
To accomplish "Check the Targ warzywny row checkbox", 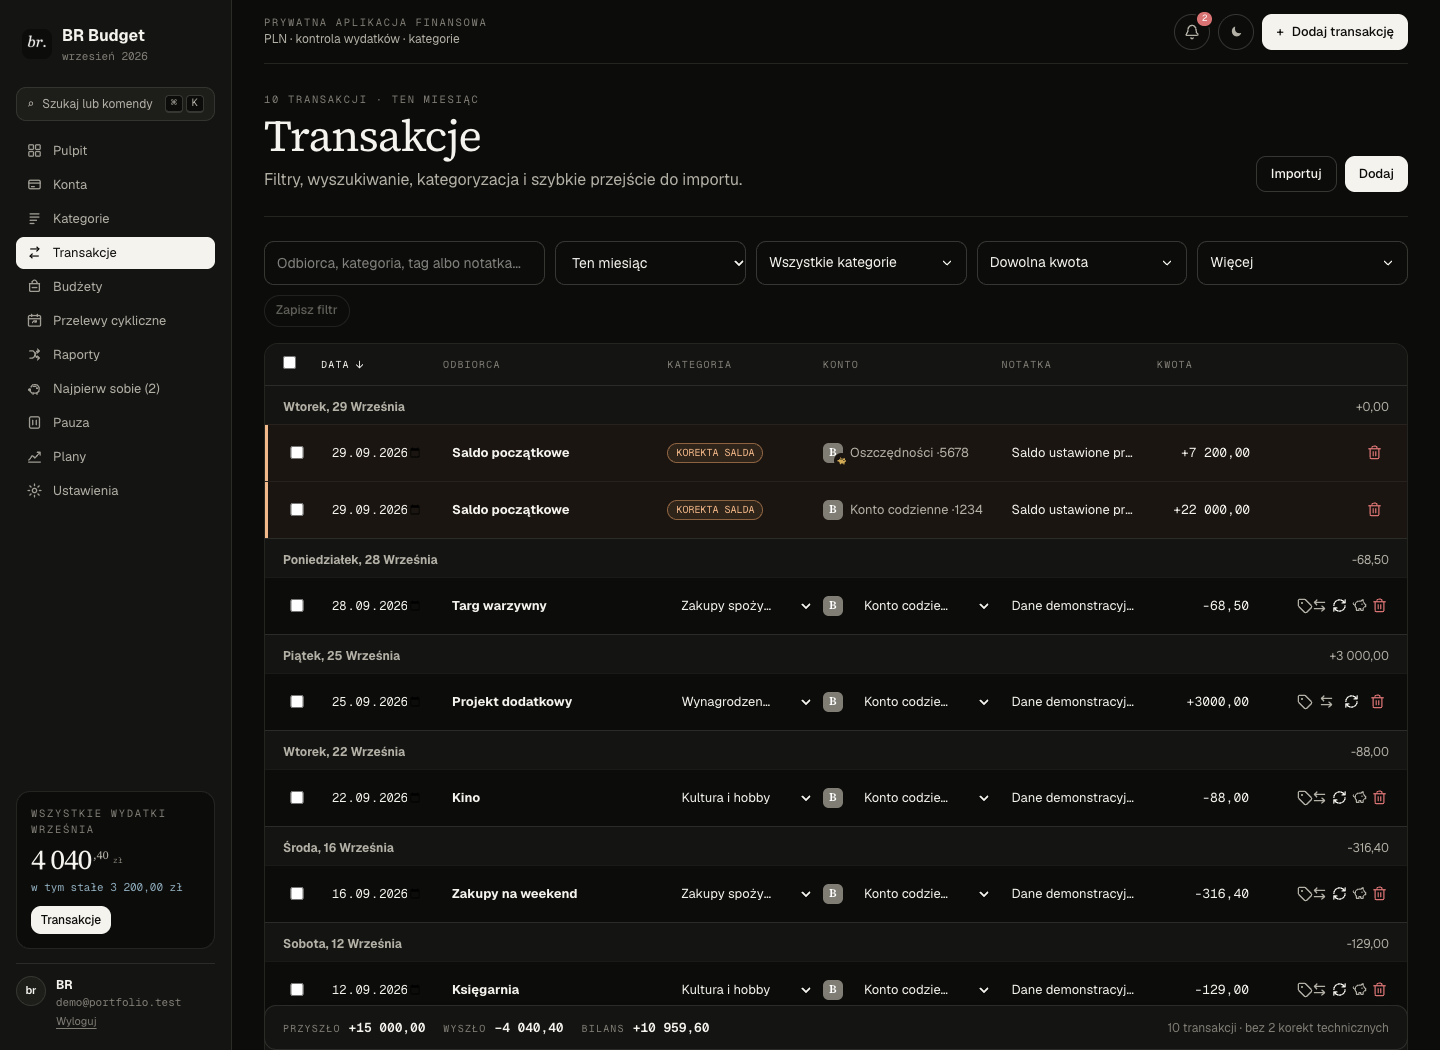I will point(297,606).
